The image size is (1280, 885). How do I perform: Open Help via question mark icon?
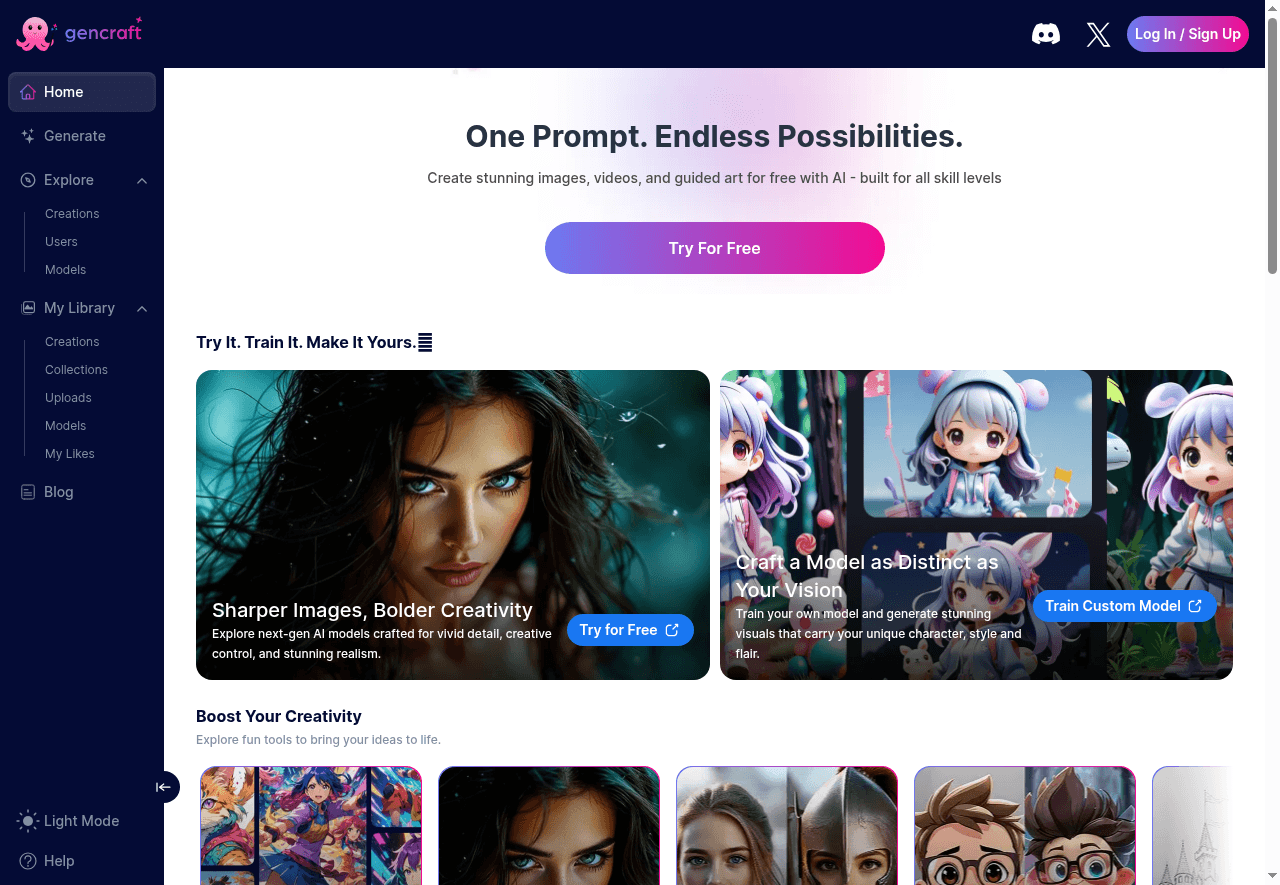coord(28,861)
